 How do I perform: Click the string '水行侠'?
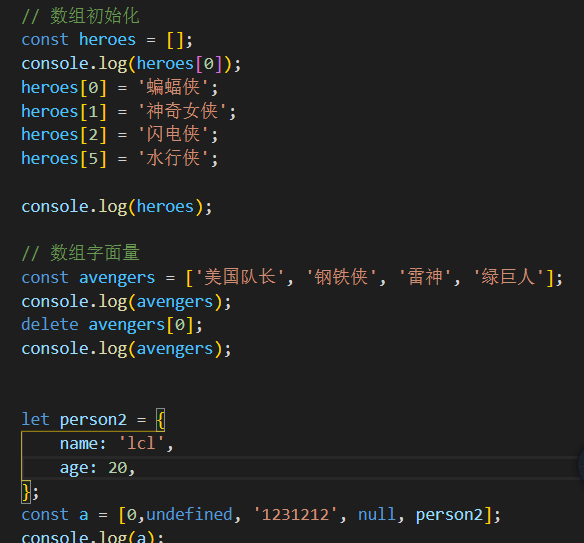(173, 158)
